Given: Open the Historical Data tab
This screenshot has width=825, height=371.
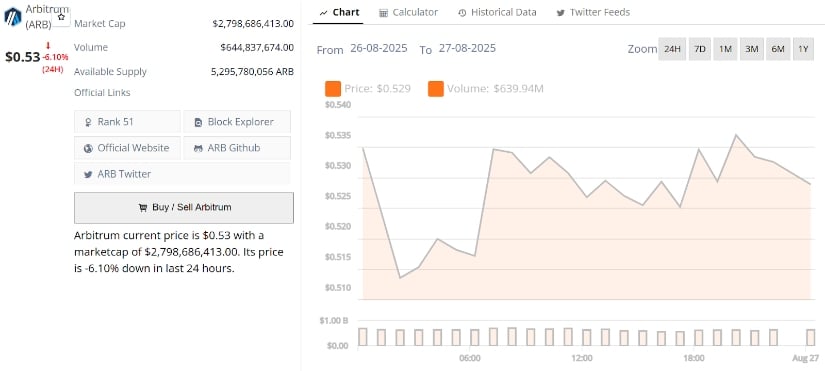Looking at the screenshot, I should click(x=497, y=12).
